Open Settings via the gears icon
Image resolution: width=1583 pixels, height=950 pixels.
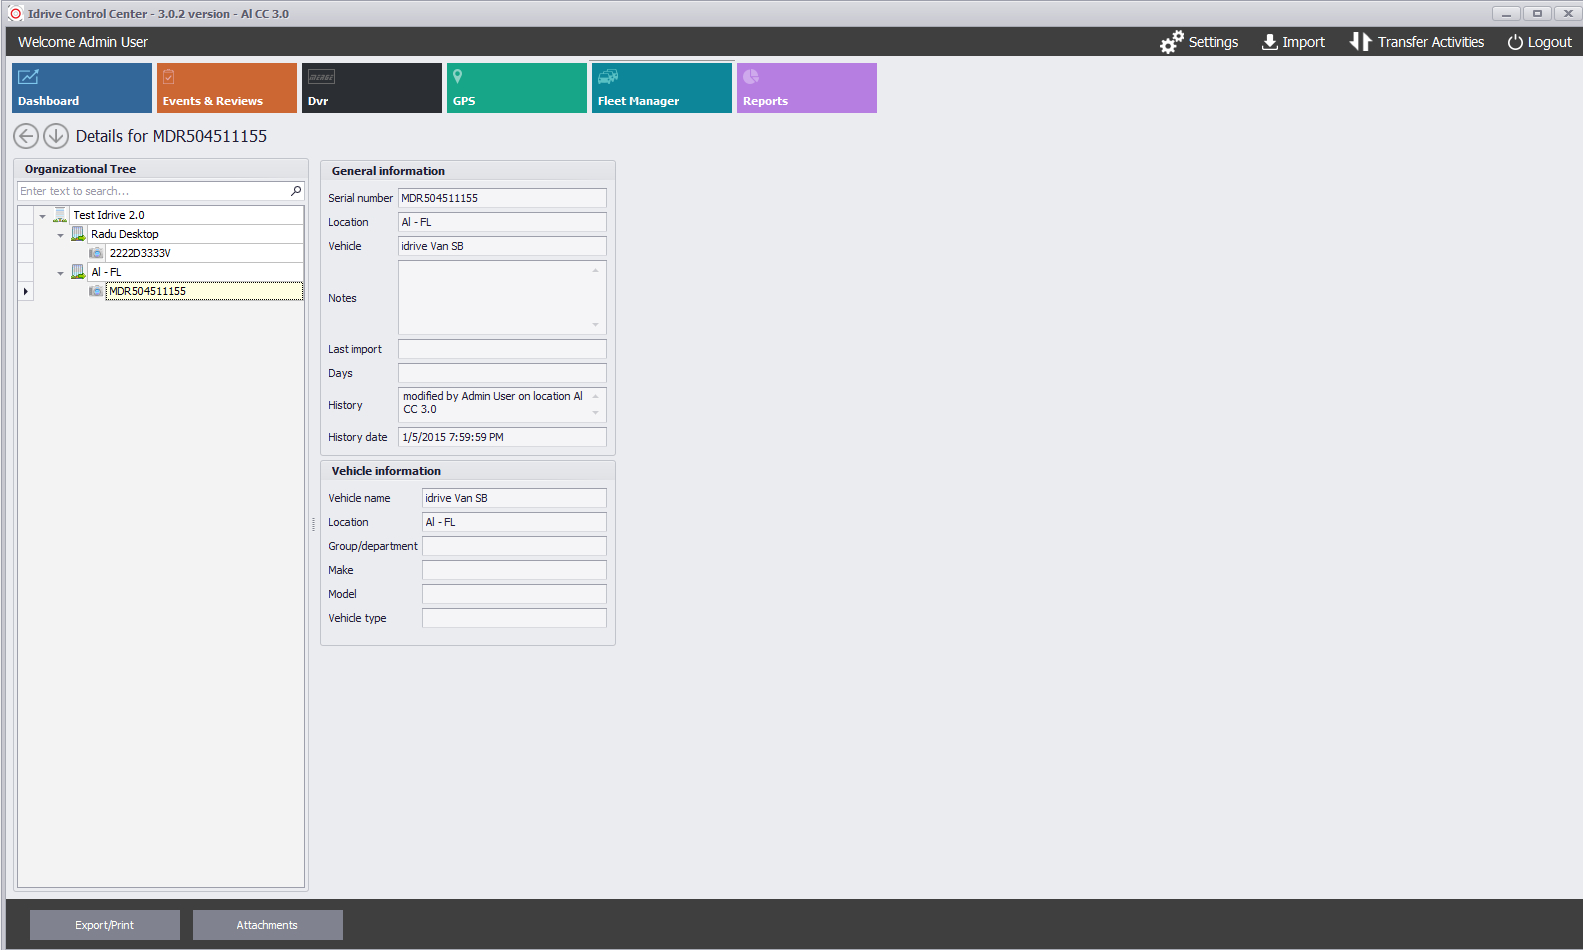coord(1171,42)
